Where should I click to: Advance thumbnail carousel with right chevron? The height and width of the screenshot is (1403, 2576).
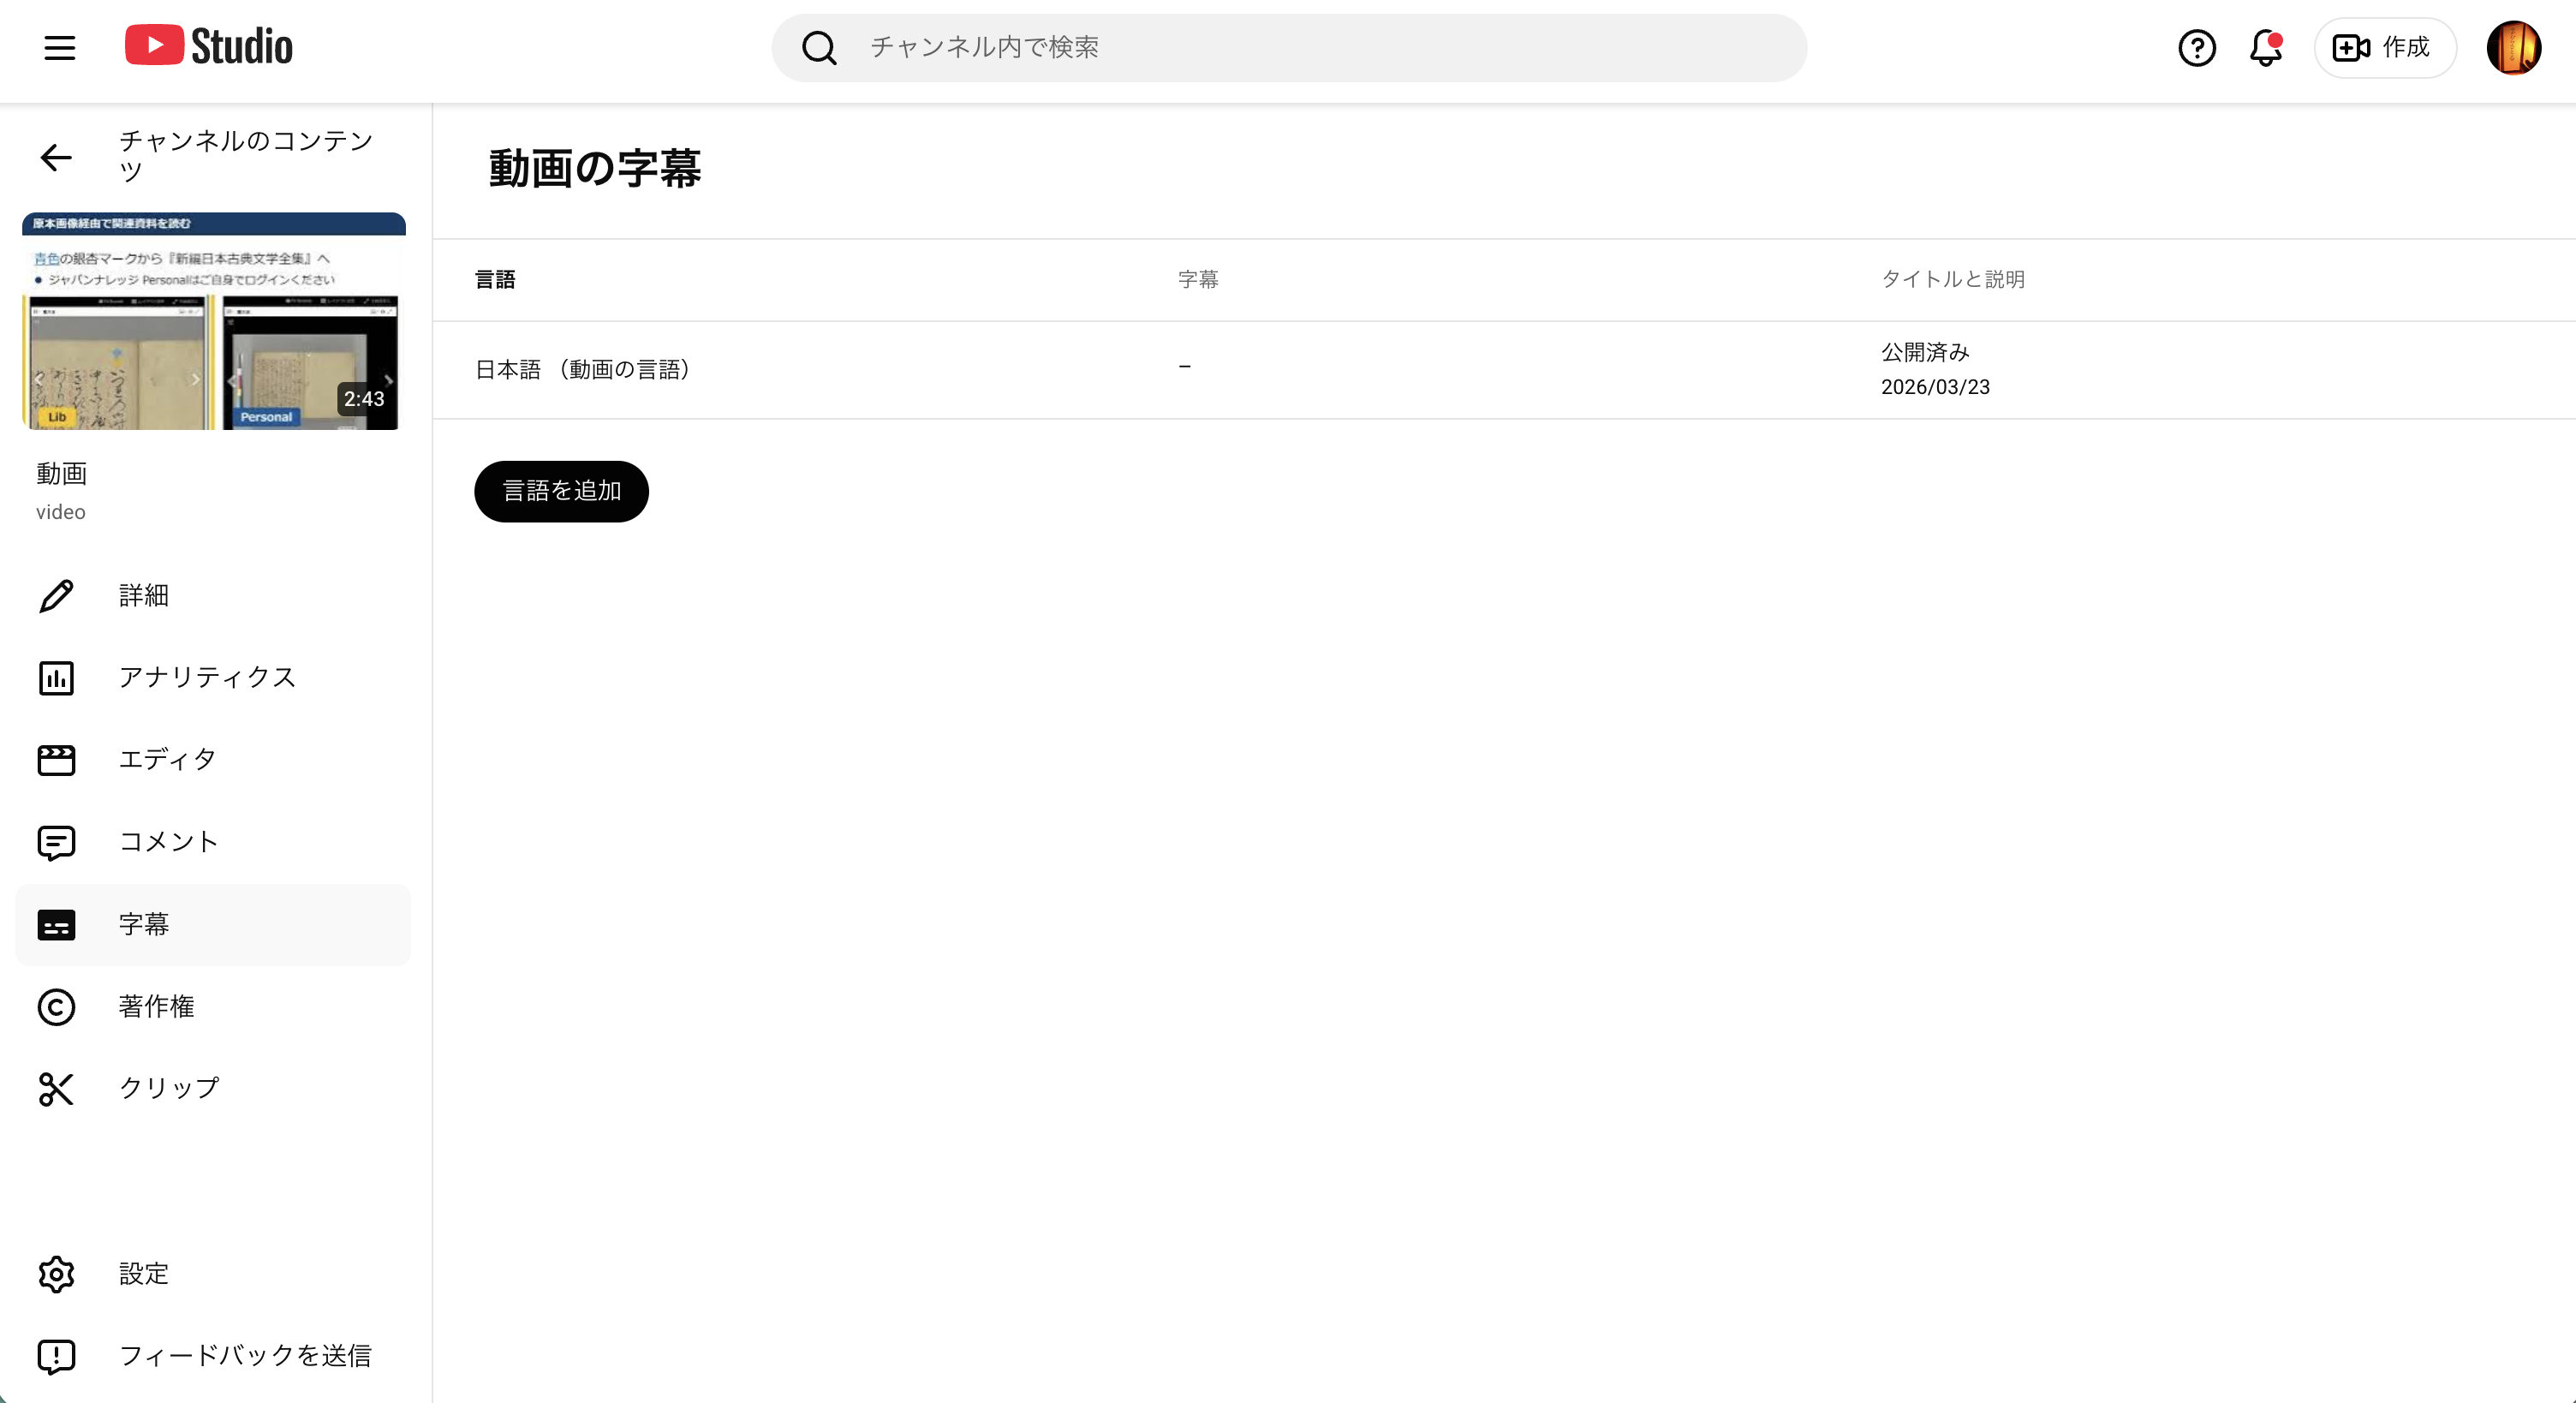[388, 379]
